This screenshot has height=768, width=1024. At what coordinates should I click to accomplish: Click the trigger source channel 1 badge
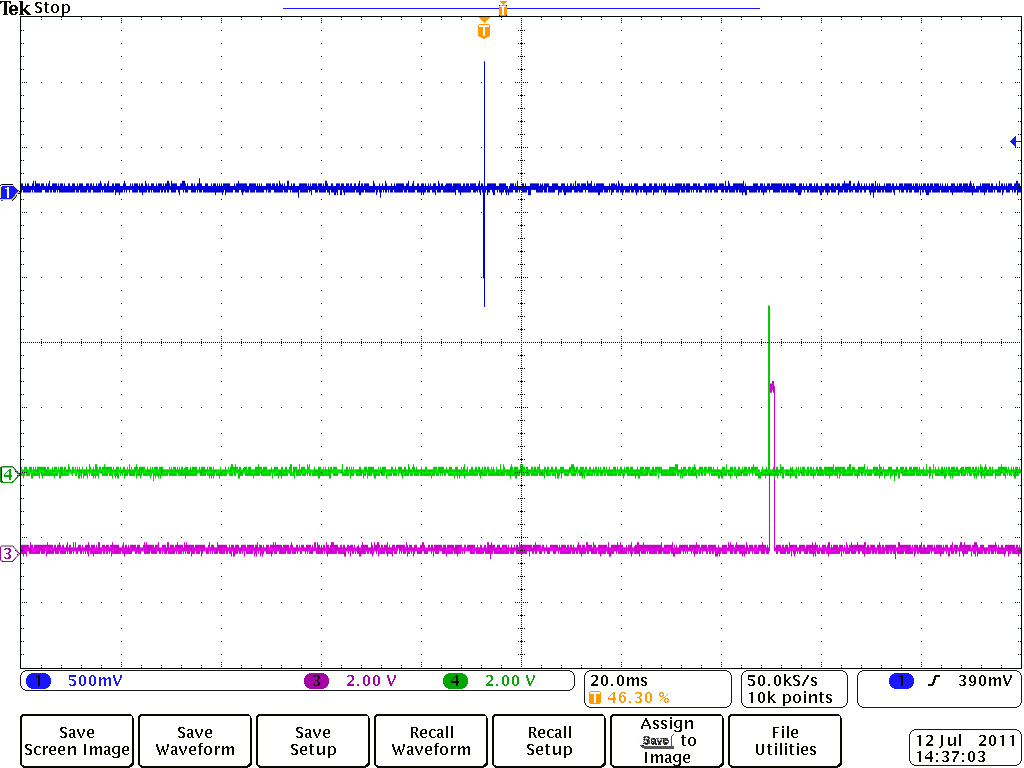coord(901,681)
